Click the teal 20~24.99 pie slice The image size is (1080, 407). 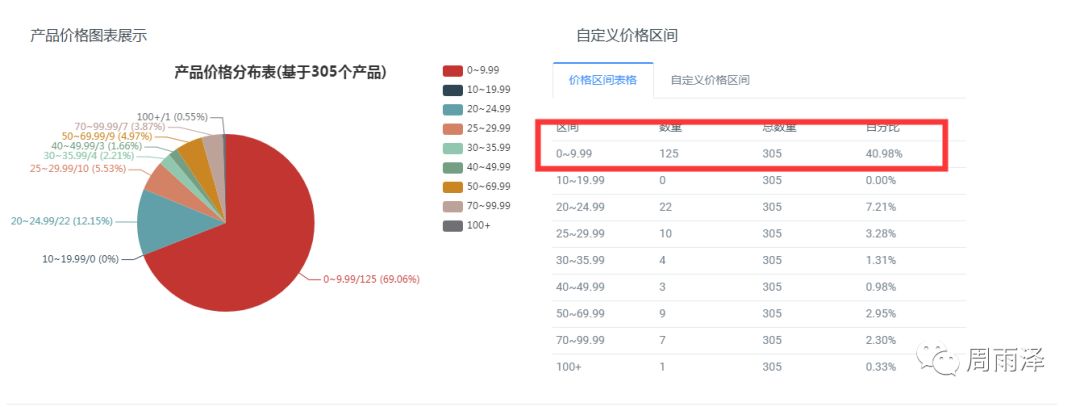pyautogui.click(x=160, y=218)
